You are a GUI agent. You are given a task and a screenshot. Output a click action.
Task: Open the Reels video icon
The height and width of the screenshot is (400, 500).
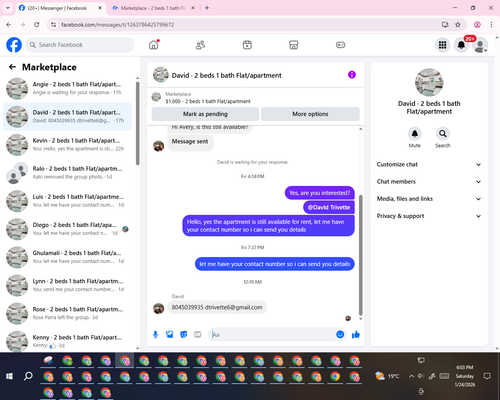[247, 45]
